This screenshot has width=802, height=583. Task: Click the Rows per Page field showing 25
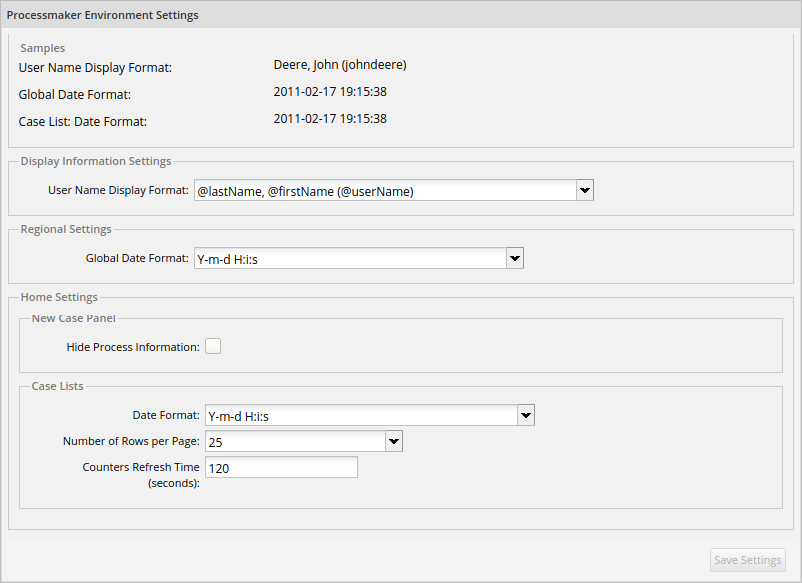[295, 441]
